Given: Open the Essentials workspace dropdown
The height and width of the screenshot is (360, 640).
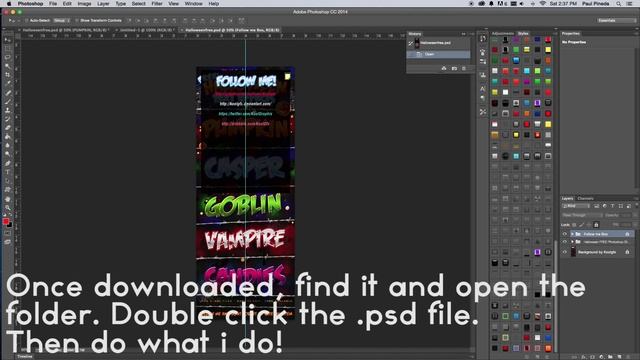Looking at the screenshot, I should pos(616,20).
